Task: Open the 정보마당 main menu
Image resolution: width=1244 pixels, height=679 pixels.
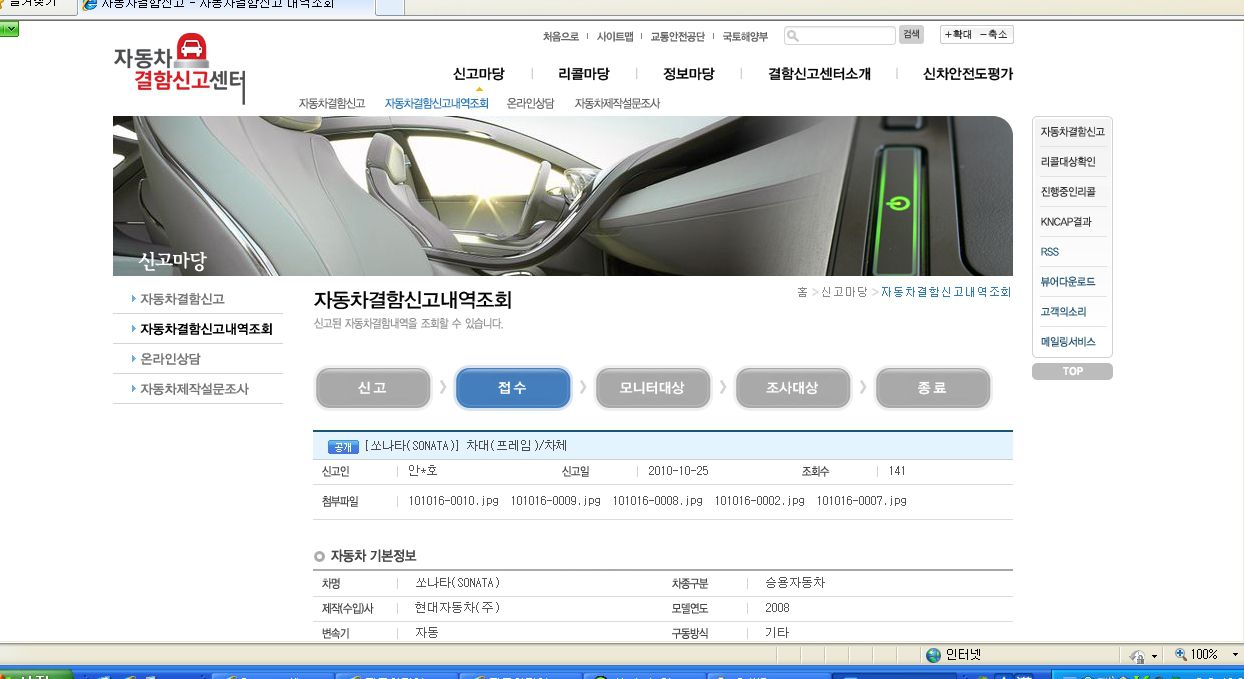Action: (688, 74)
